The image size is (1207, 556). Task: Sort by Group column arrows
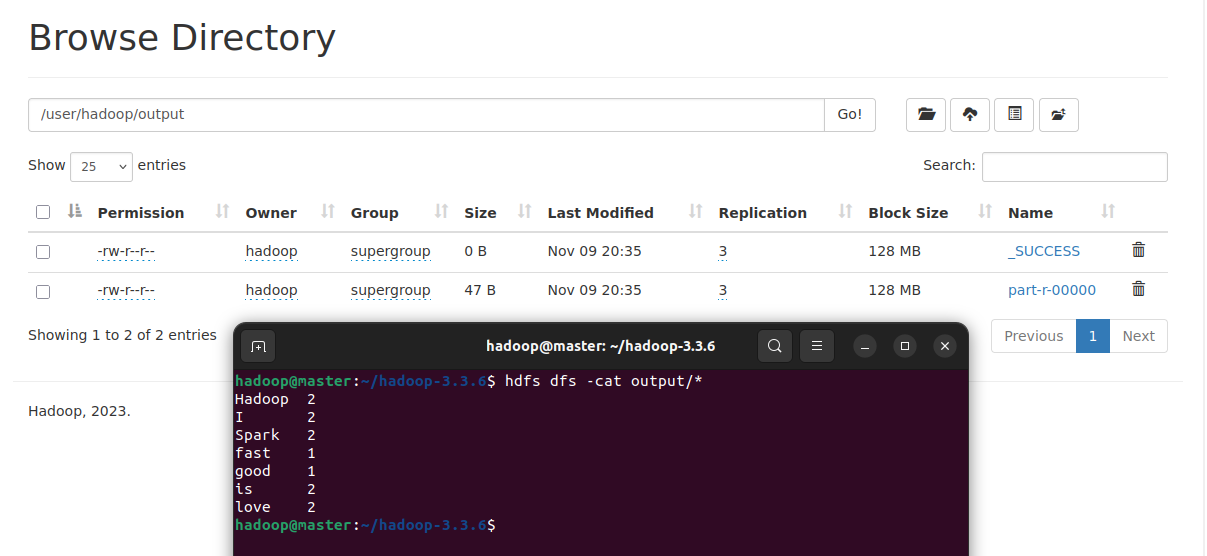click(442, 212)
